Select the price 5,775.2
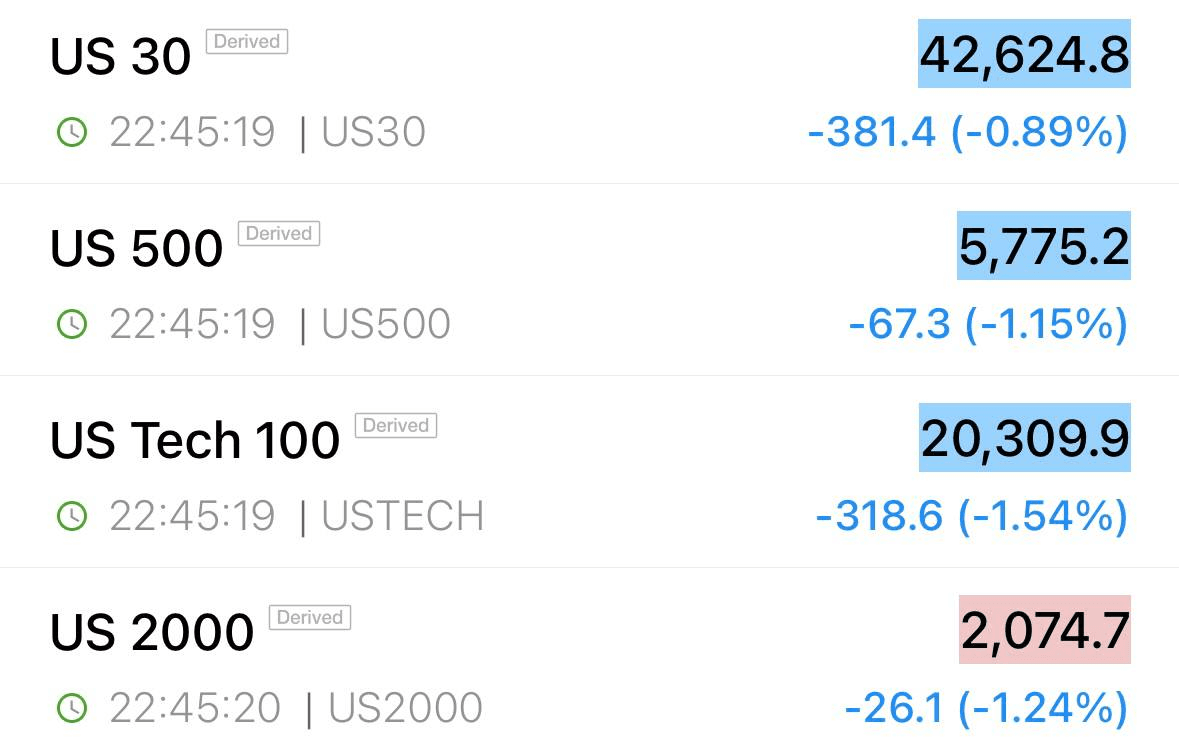 (1044, 246)
